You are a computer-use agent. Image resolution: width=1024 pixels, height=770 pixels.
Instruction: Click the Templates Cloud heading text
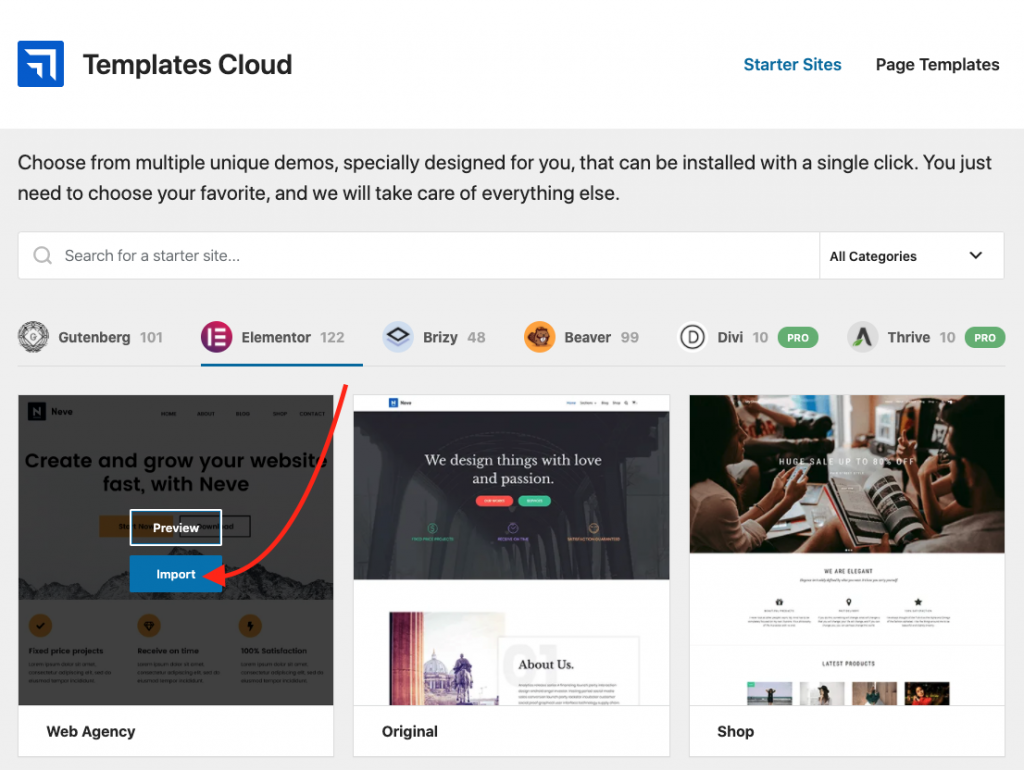click(x=187, y=65)
